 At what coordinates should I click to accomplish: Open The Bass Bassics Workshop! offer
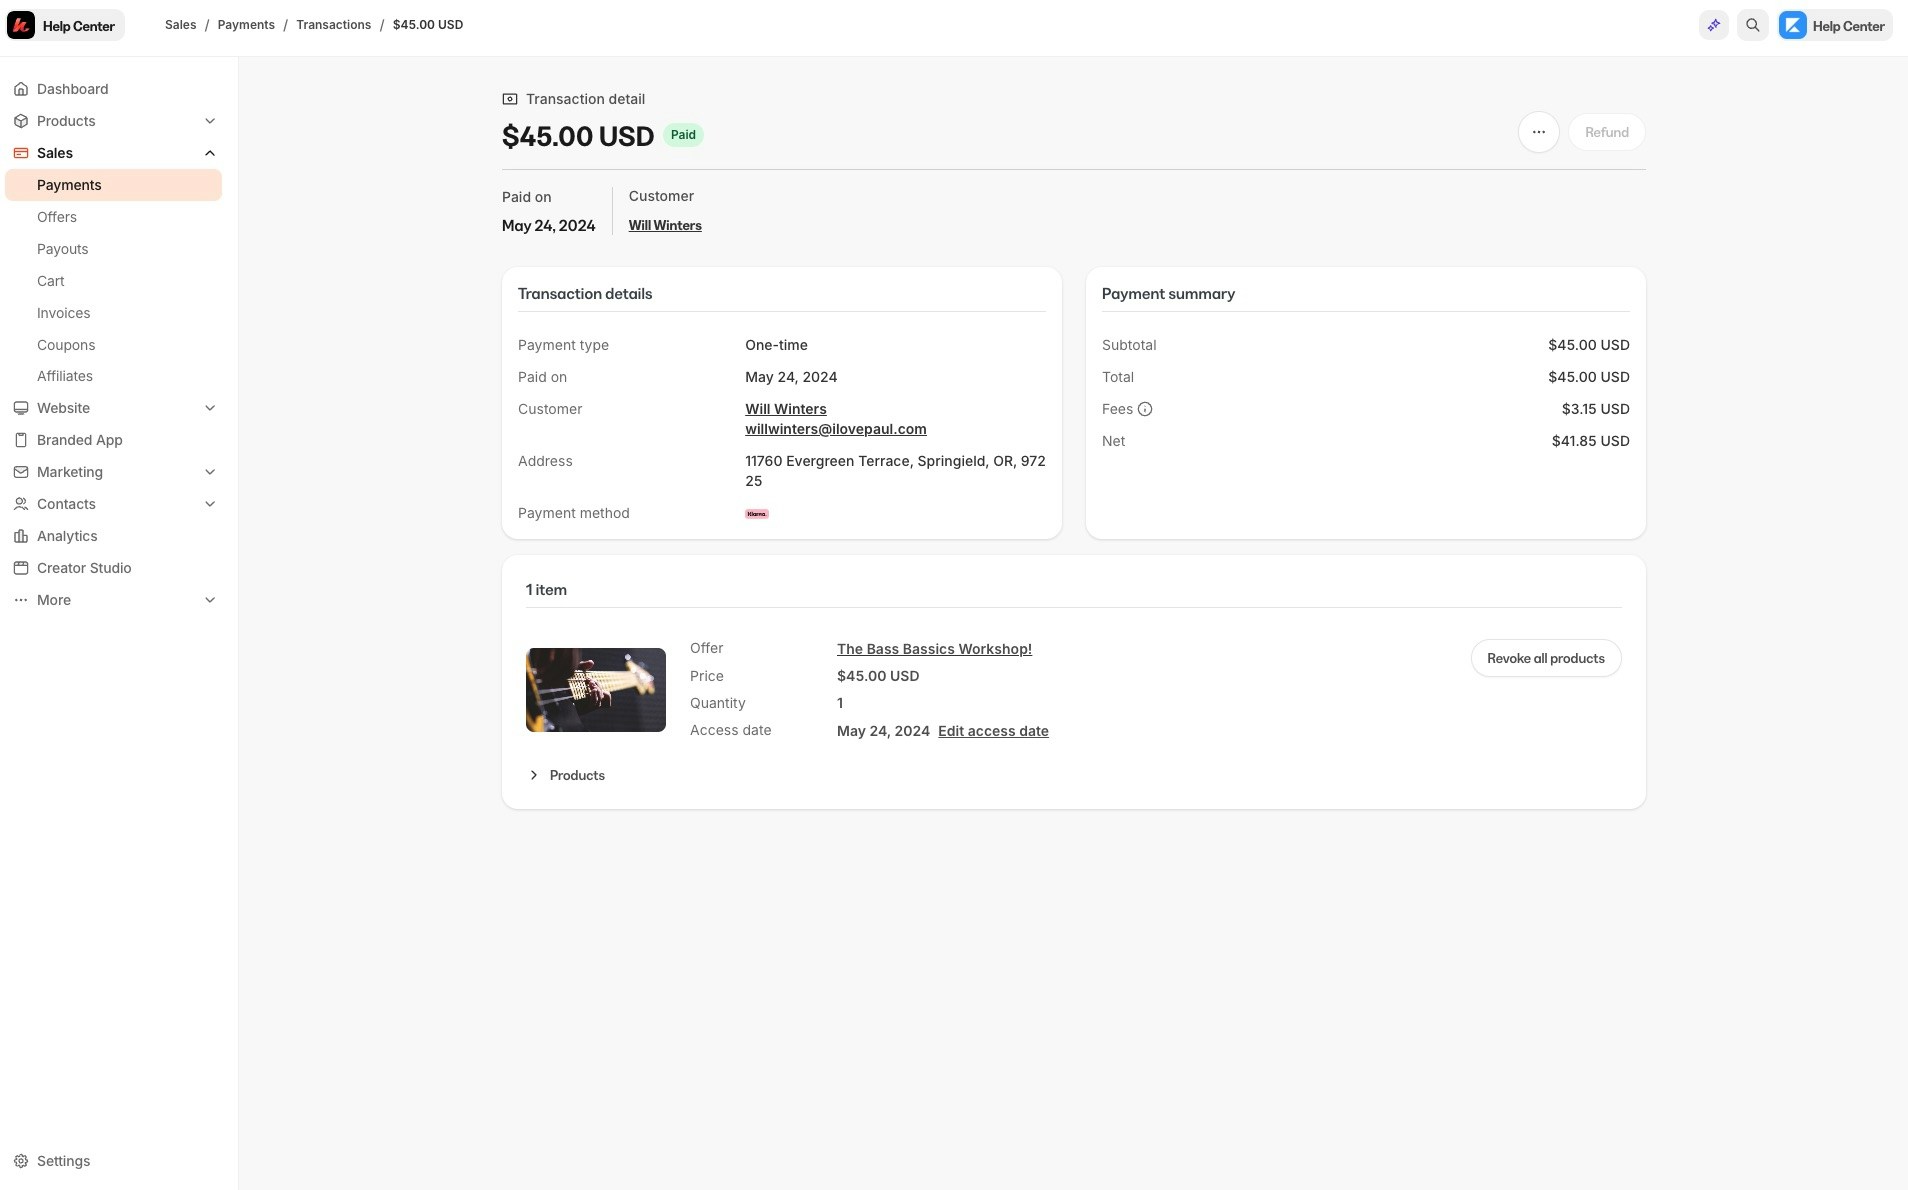[x=933, y=648]
